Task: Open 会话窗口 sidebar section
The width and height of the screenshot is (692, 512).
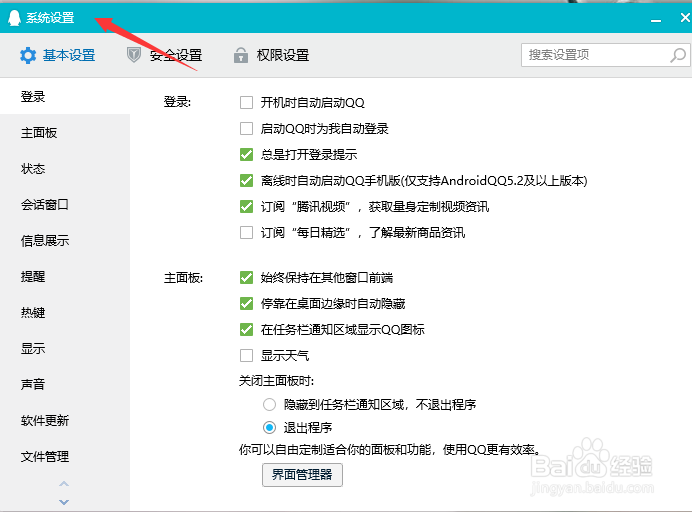Action: click(65, 204)
